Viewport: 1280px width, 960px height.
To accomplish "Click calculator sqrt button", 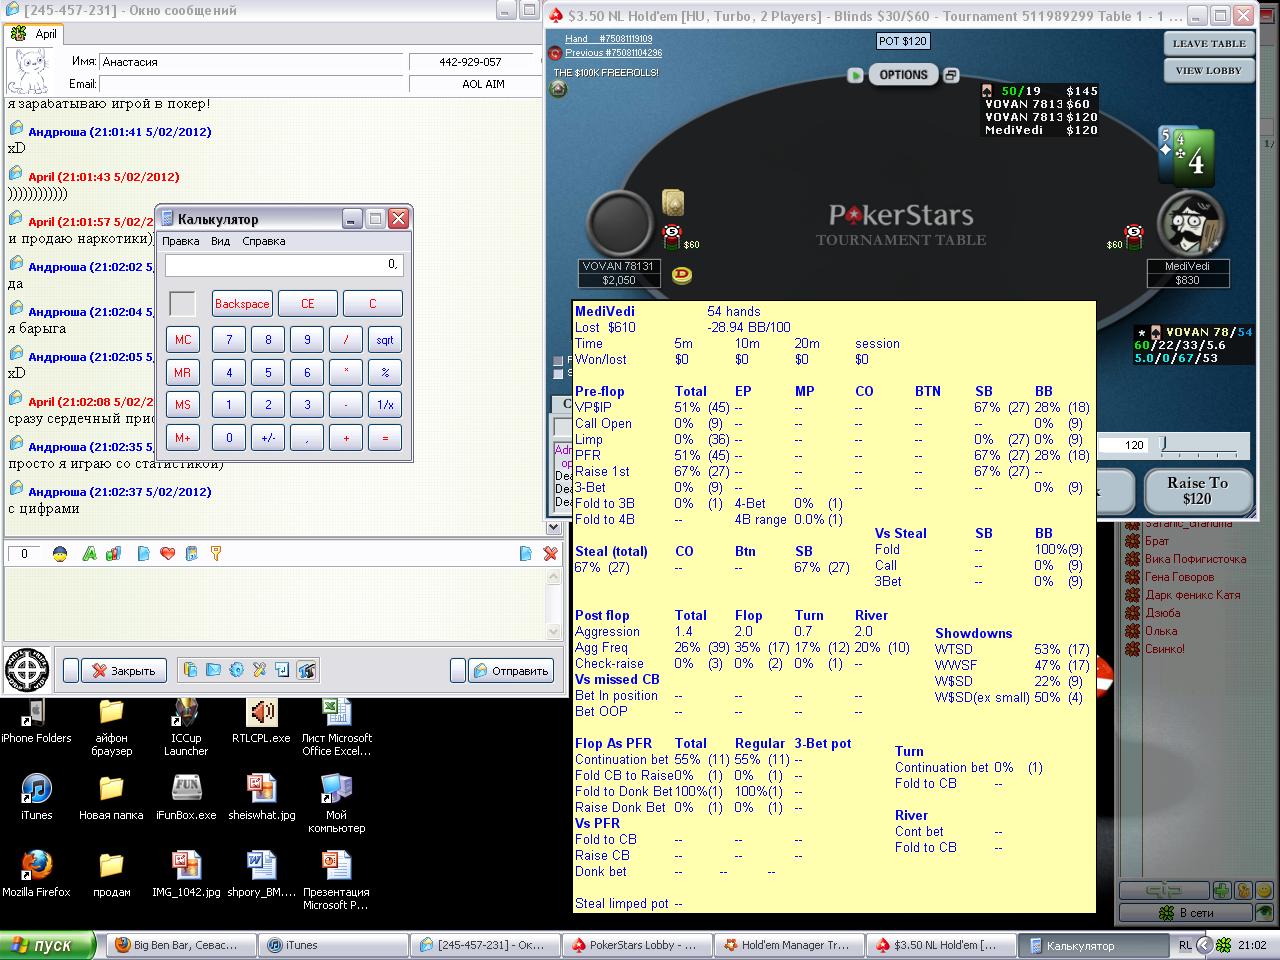I will point(385,340).
